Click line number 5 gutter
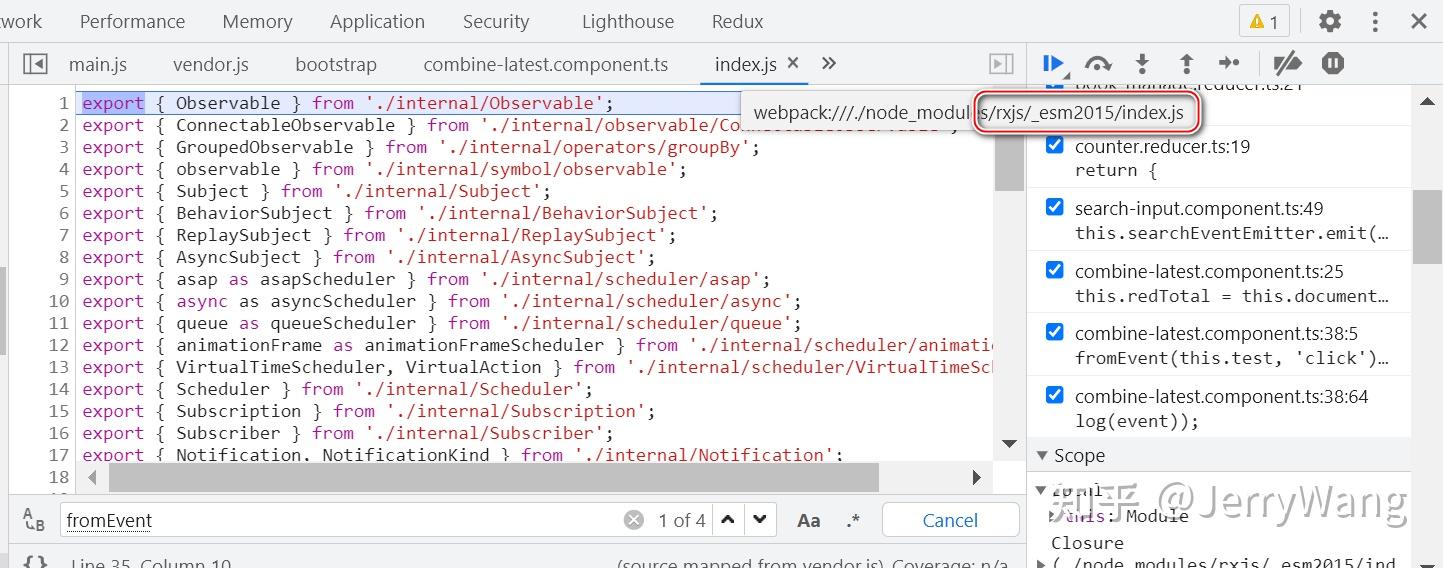This screenshot has width=1443, height=568. pos(62,191)
